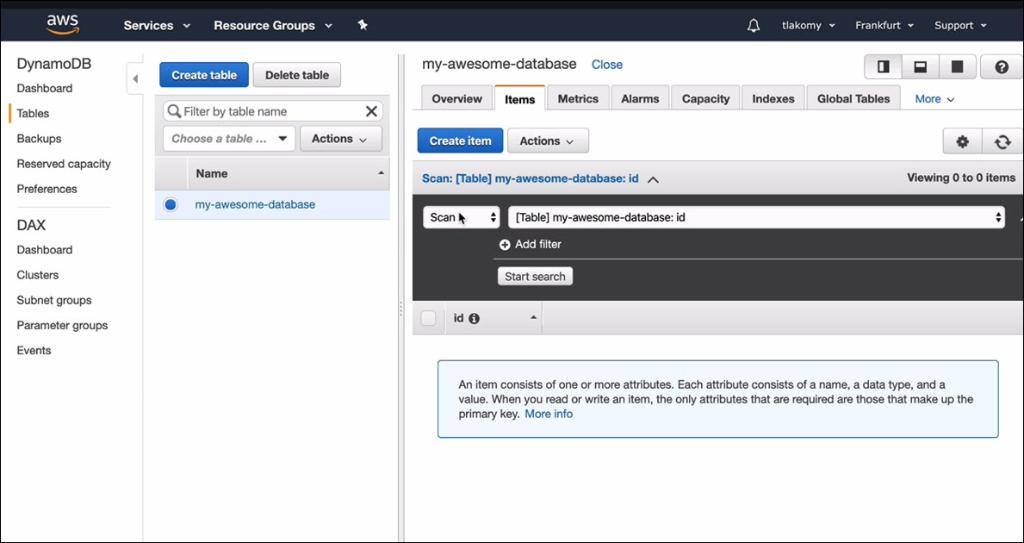Switch to the Global Tables tab

854,99
